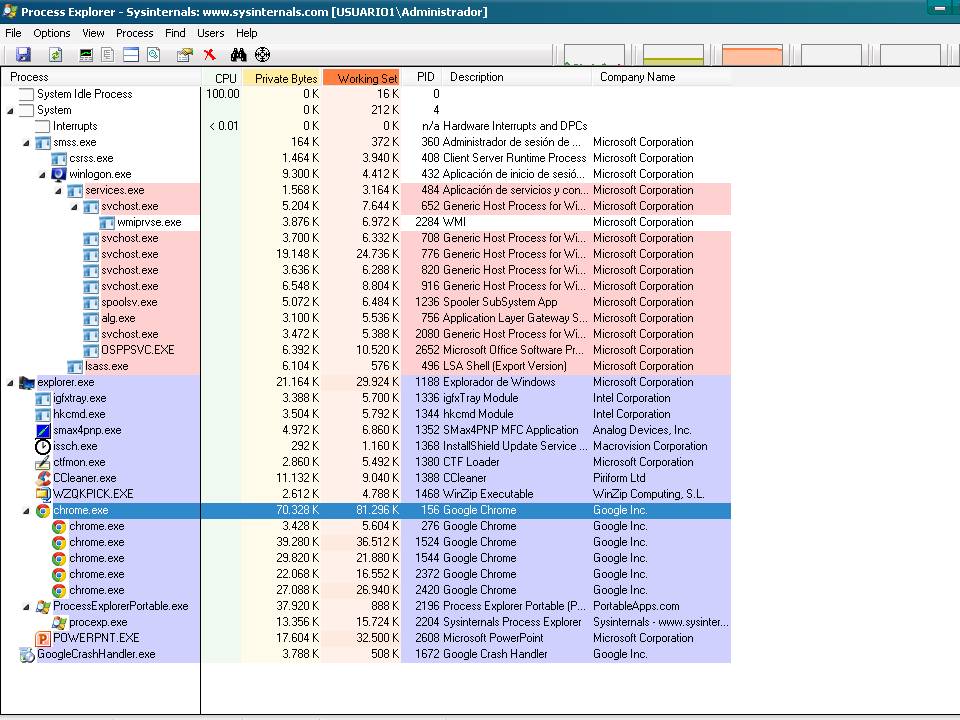Toggle the process tree view icon
The image size is (960, 720).
click(x=108, y=54)
